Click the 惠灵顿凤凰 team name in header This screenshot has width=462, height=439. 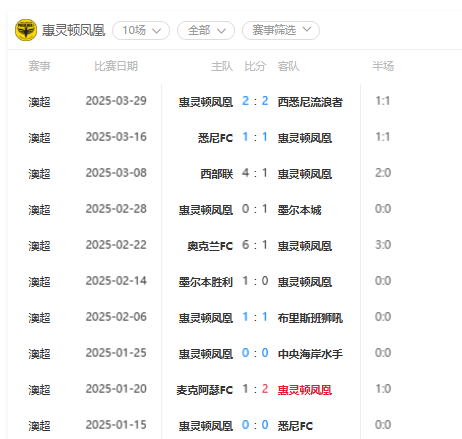point(73,30)
